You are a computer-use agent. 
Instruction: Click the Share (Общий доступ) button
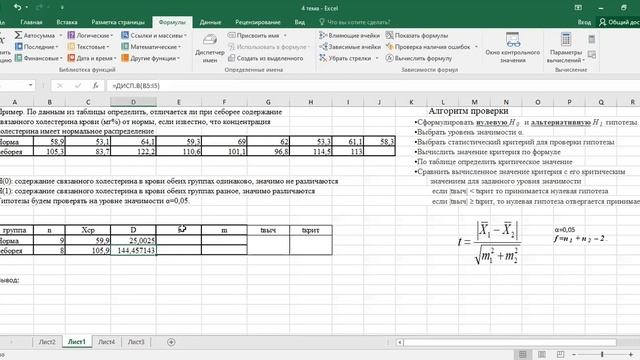click(x=619, y=22)
